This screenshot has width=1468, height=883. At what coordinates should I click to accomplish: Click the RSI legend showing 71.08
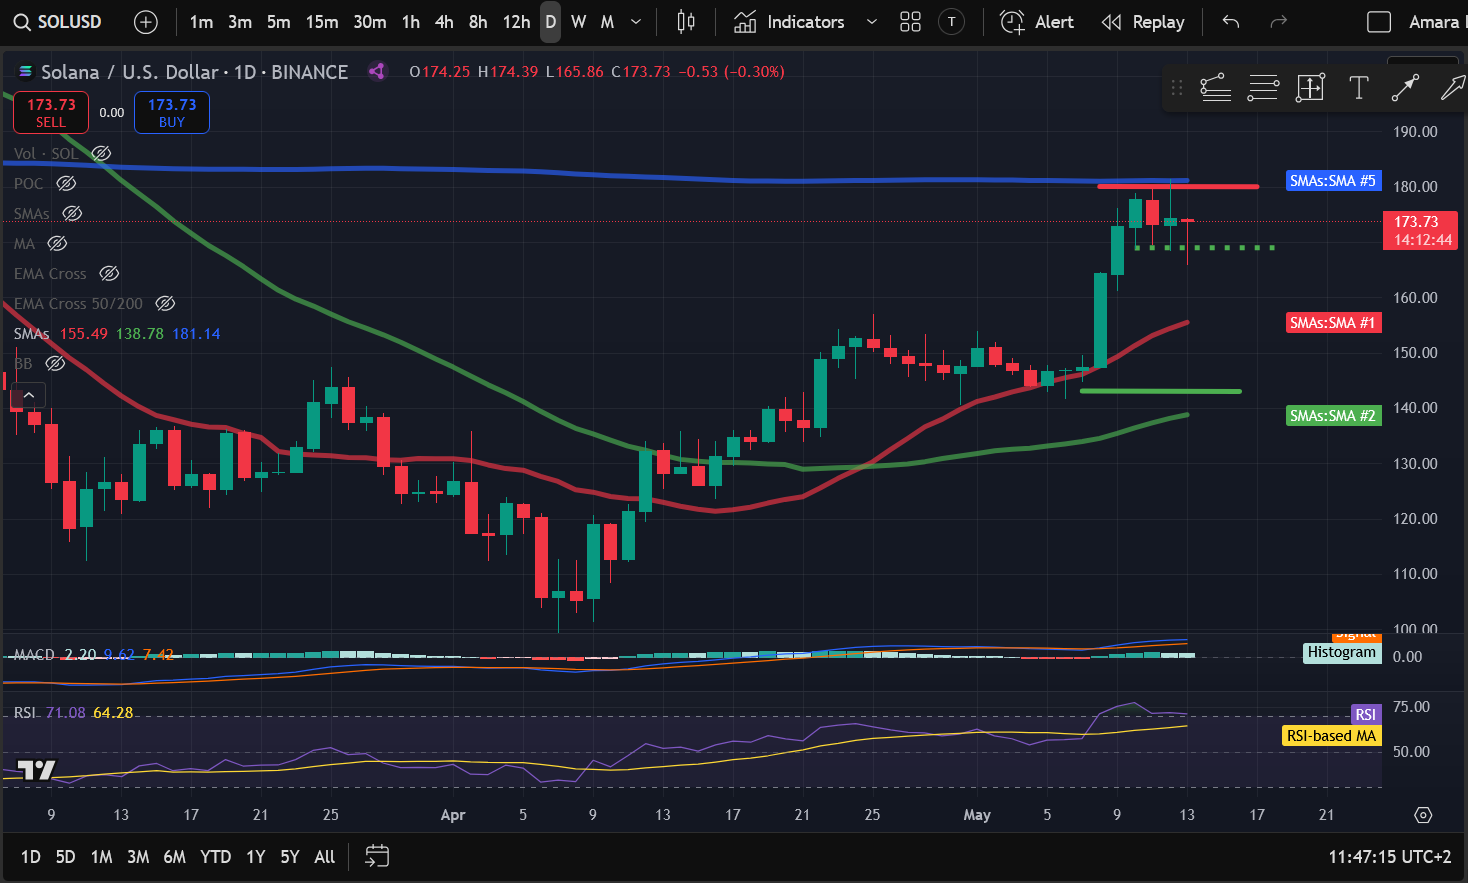(x=73, y=713)
